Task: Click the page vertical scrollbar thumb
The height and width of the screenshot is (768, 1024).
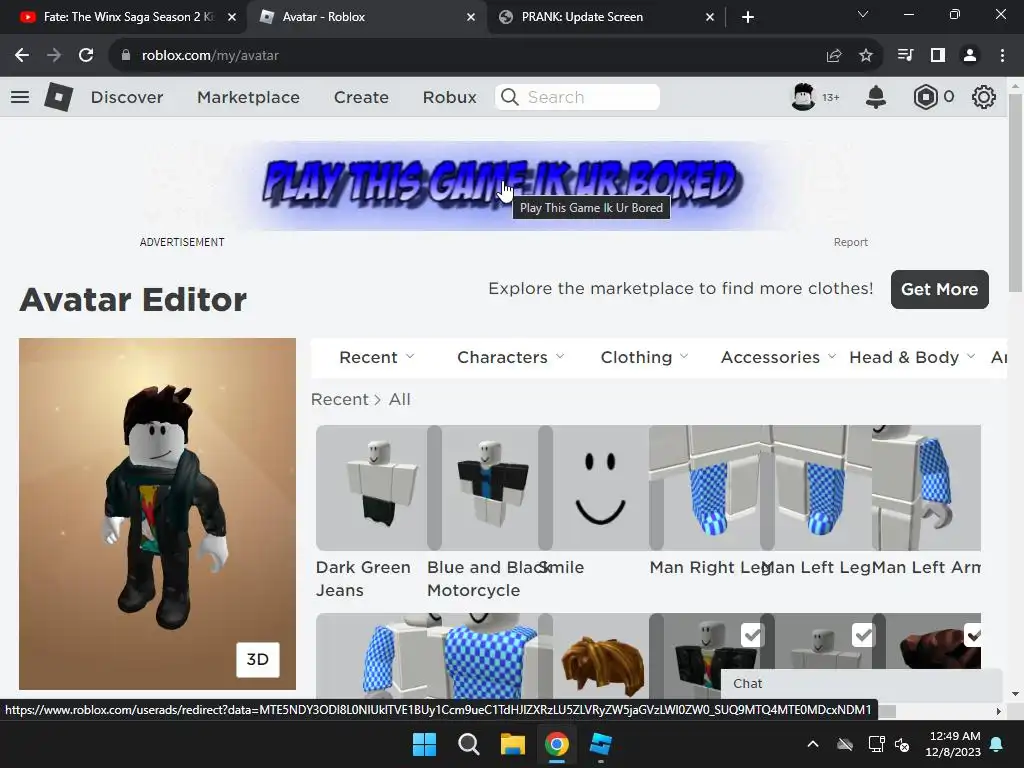Action: (x=1016, y=193)
